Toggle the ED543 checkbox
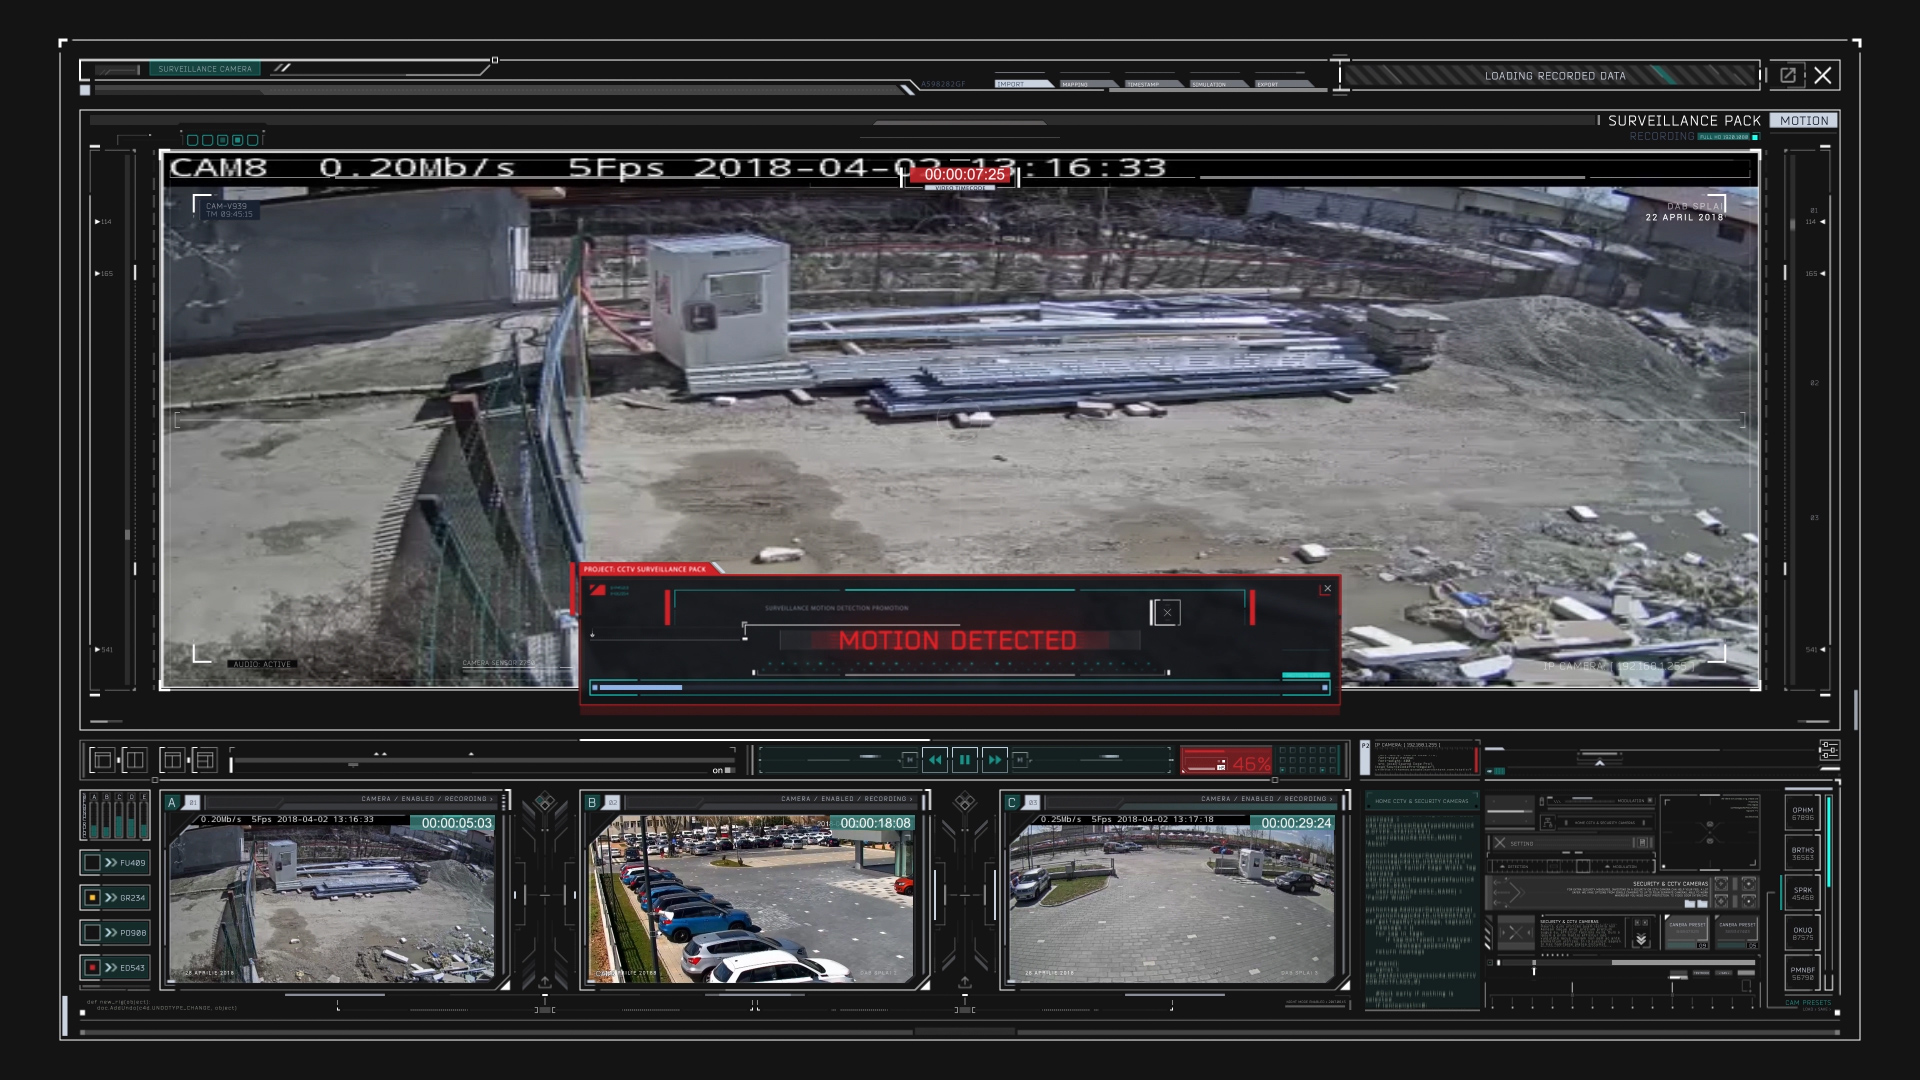Screen dimensions: 1920x1080 coord(92,967)
